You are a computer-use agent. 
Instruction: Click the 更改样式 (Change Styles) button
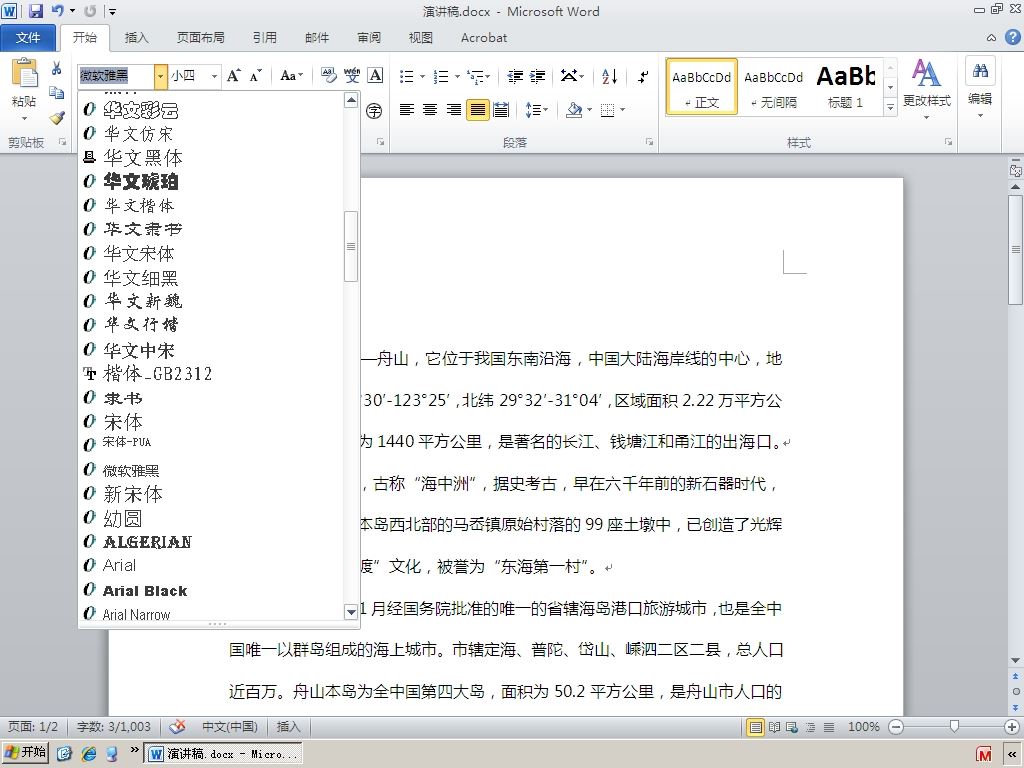click(927, 89)
